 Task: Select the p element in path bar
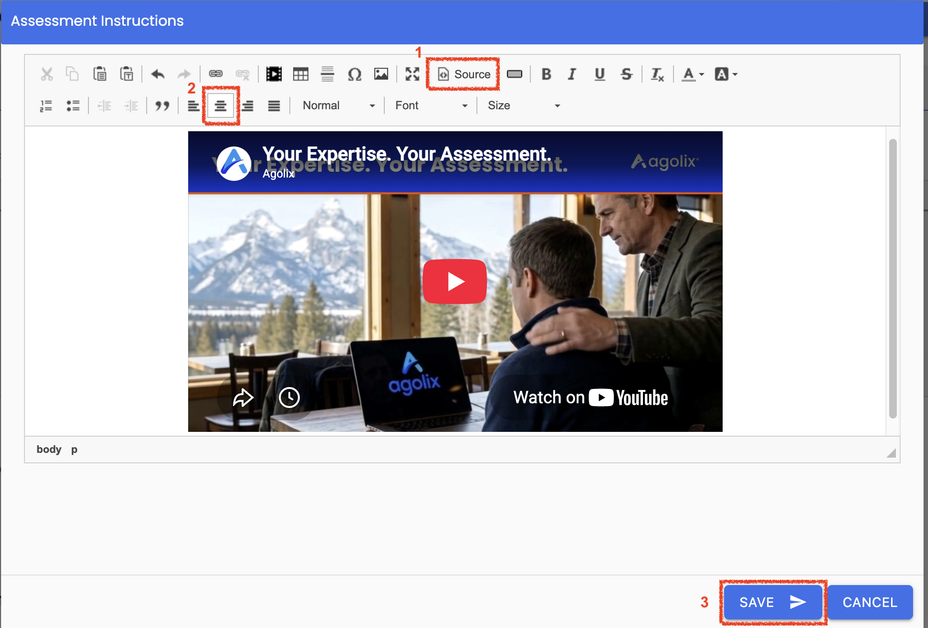[74, 450]
